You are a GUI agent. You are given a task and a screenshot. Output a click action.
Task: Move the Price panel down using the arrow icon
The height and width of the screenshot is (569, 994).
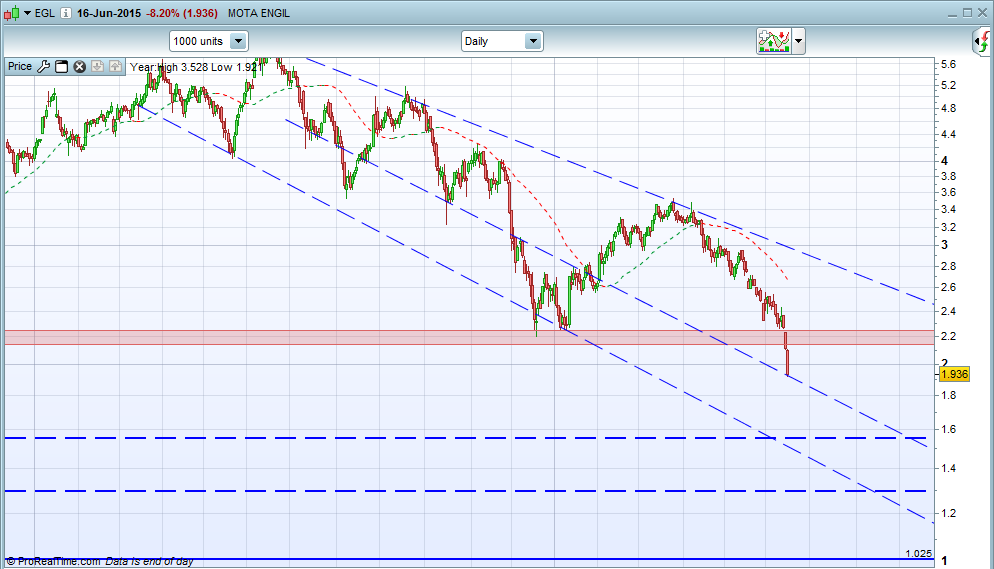tap(97, 67)
